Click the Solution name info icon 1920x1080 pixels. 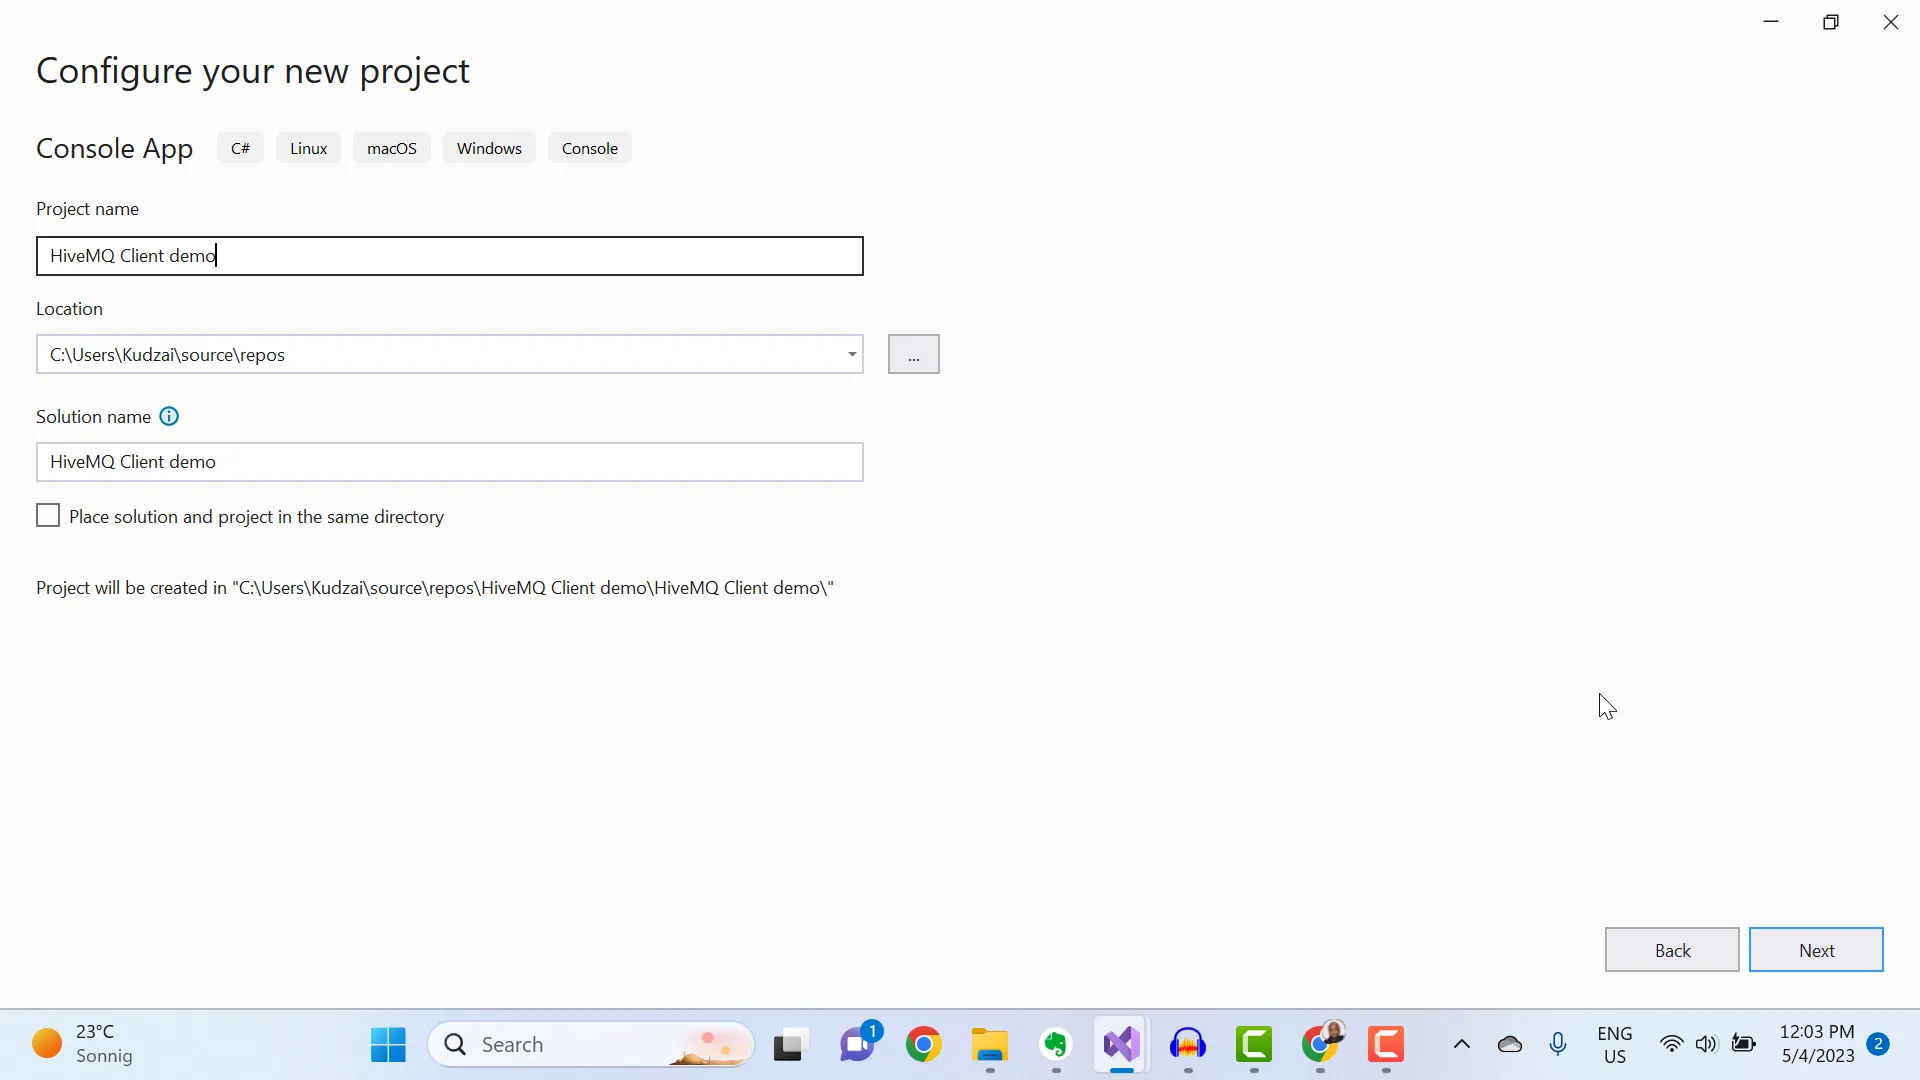coord(169,417)
